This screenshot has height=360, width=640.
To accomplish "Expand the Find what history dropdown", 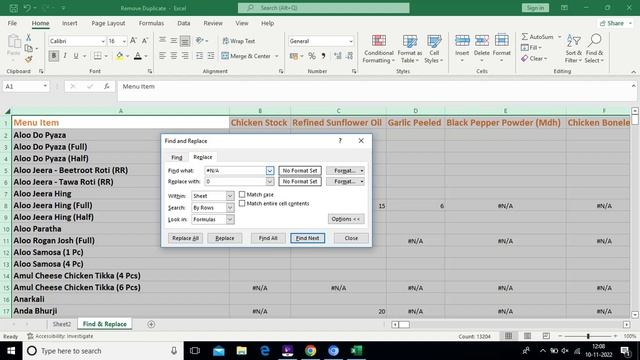I will click(270, 171).
